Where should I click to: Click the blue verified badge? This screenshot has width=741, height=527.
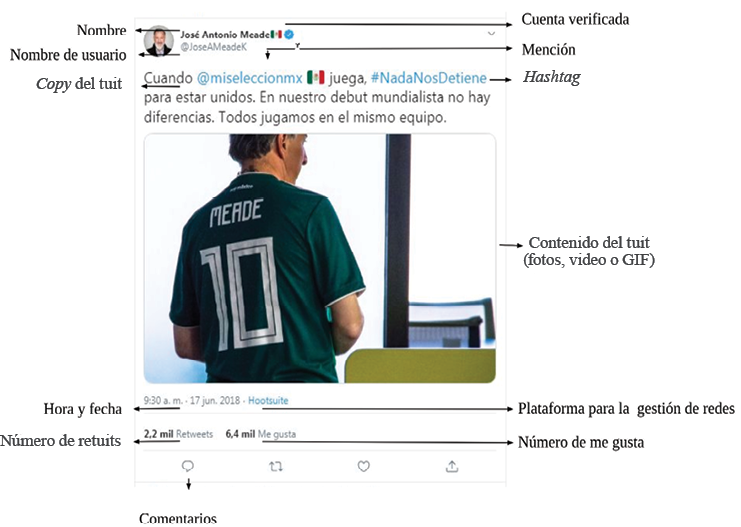[289, 34]
